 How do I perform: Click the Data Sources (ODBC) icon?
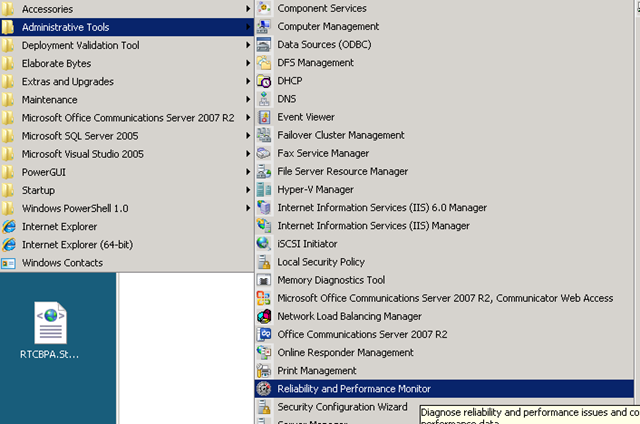tap(264, 44)
